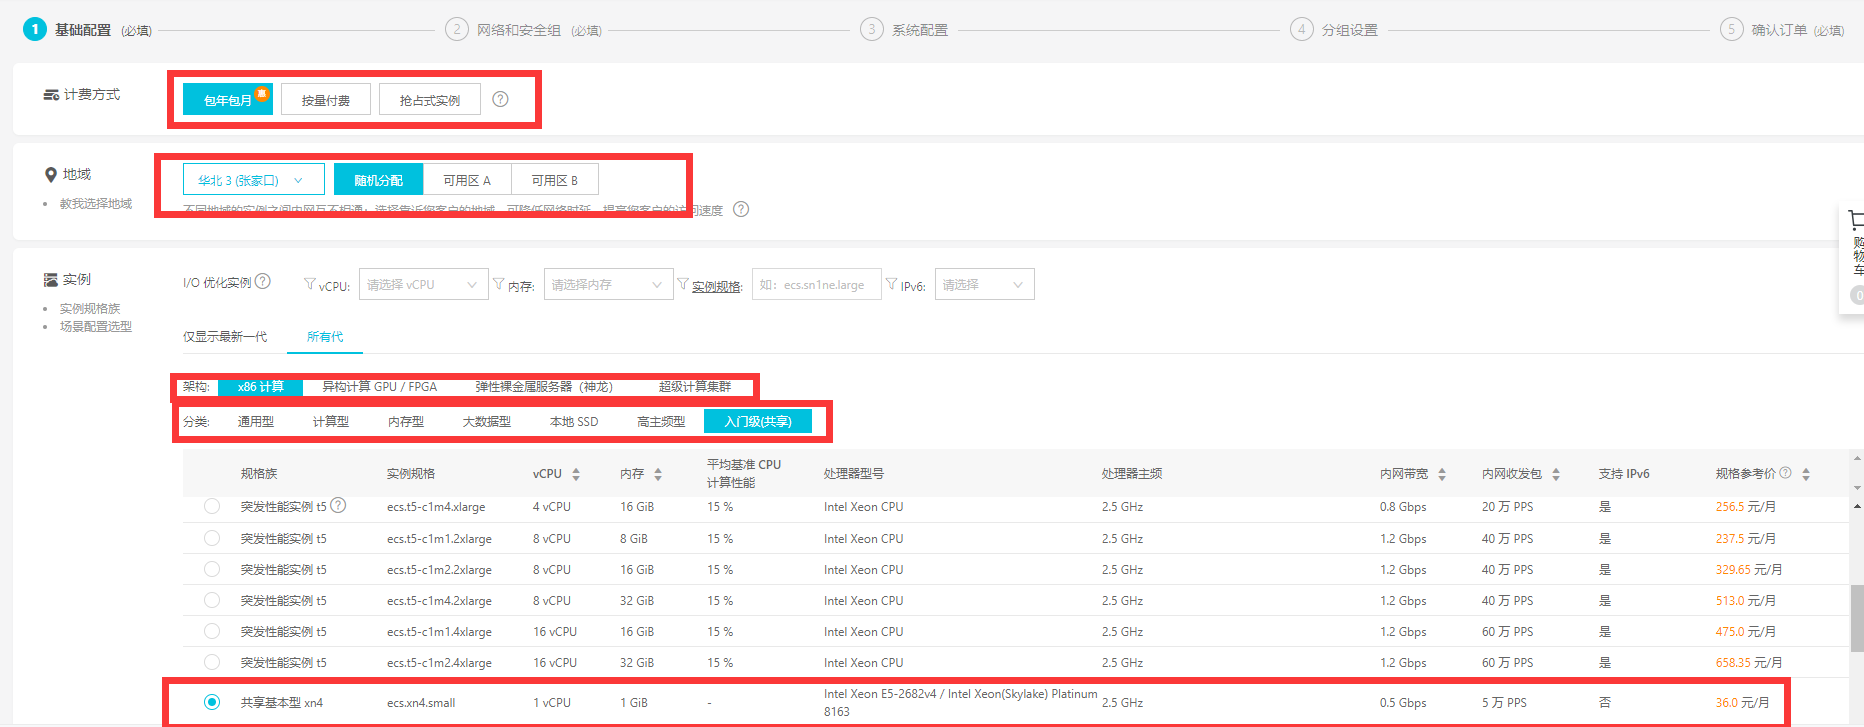Screen dimensions: 1864x727
Task: Switch to 仅显示最新一代 tab
Action: click(x=225, y=336)
